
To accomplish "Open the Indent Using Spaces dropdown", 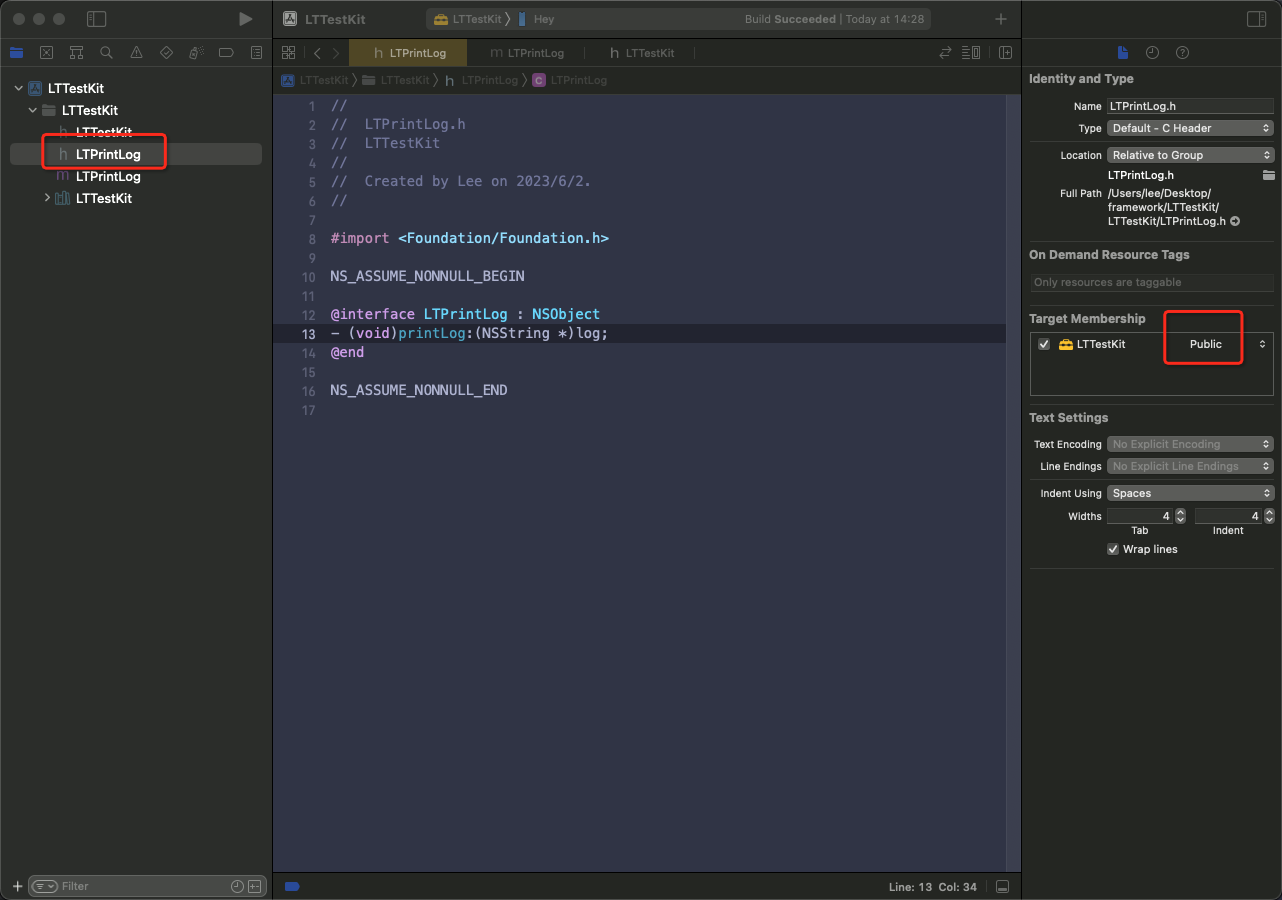I will coord(1190,493).
